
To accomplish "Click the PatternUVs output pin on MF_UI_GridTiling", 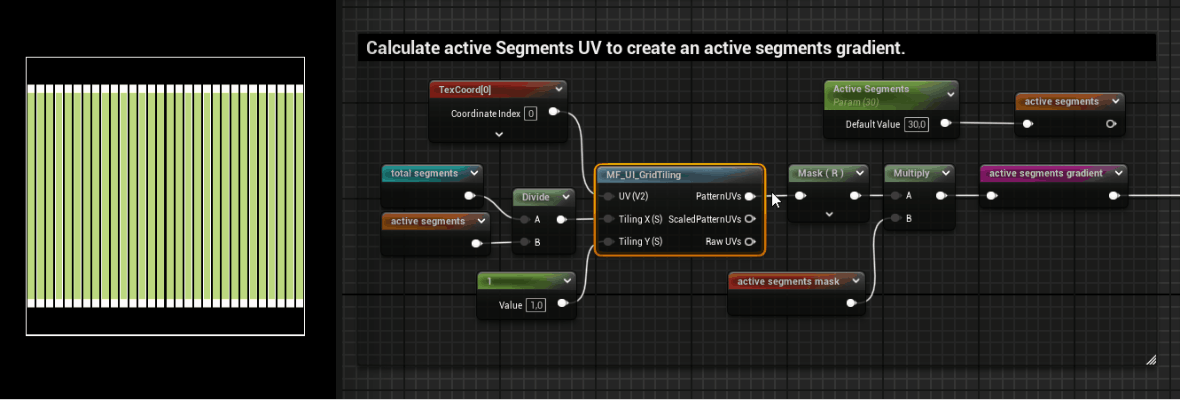I will 750,197.
